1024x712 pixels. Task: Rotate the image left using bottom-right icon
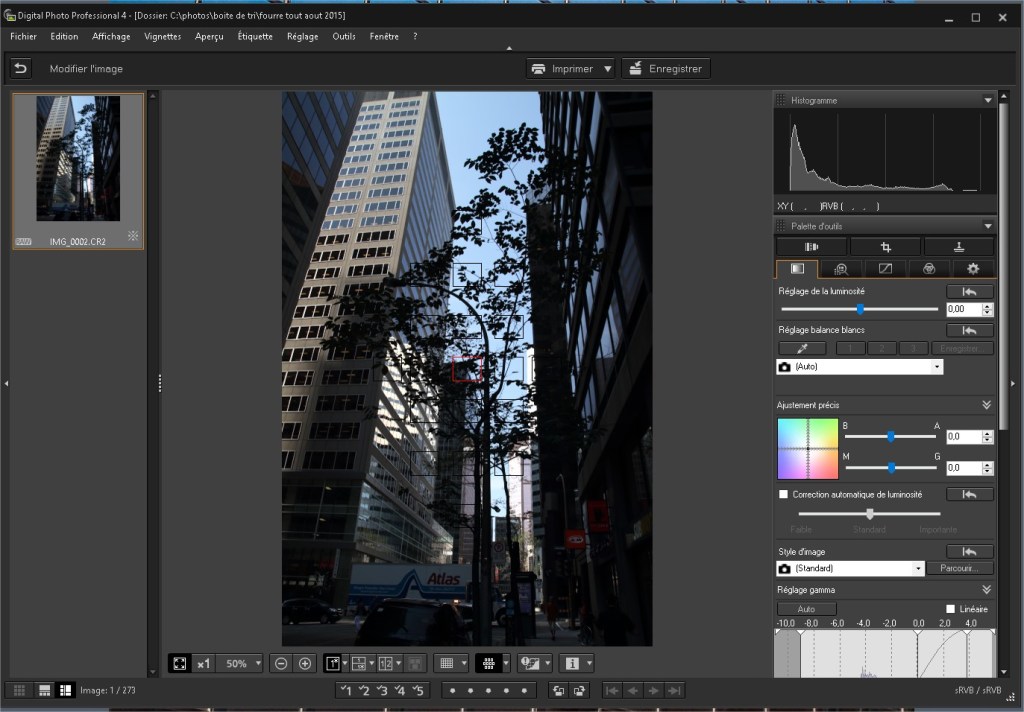[557, 689]
